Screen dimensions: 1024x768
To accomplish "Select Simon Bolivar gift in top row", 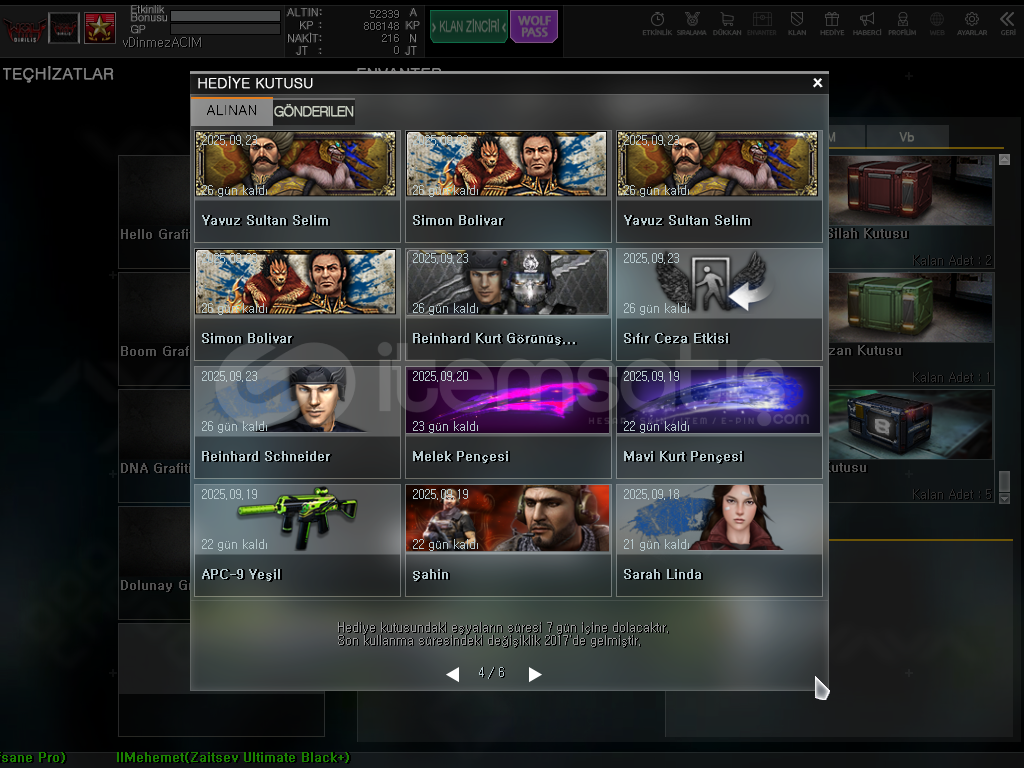I will (x=508, y=186).
